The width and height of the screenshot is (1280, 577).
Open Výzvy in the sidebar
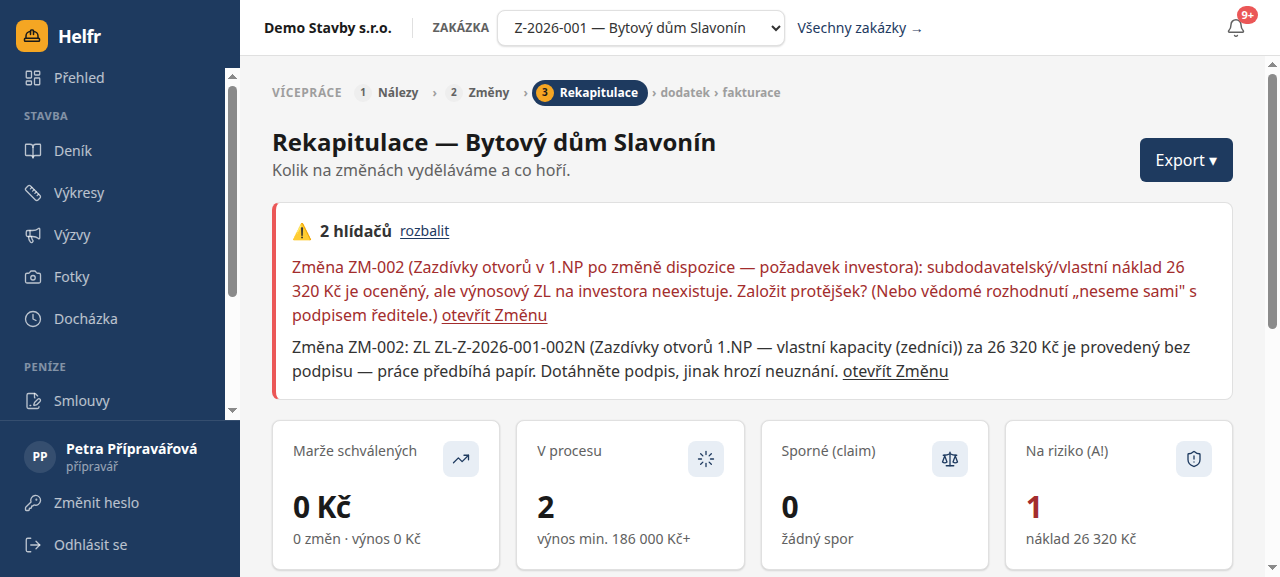pos(112,235)
